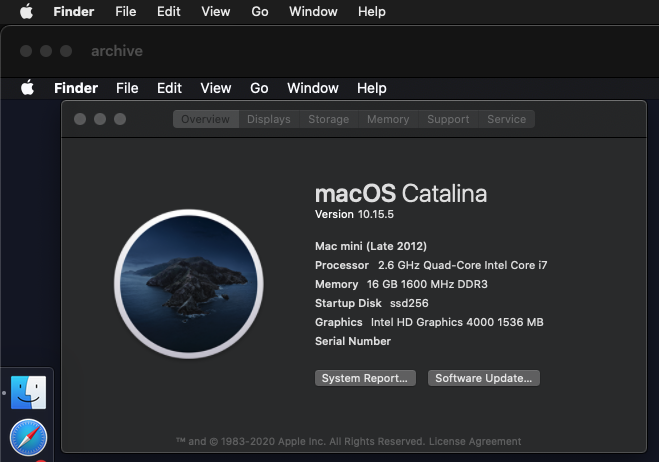Open the License Agreement link
This screenshot has width=659, height=462.
pos(475,441)
